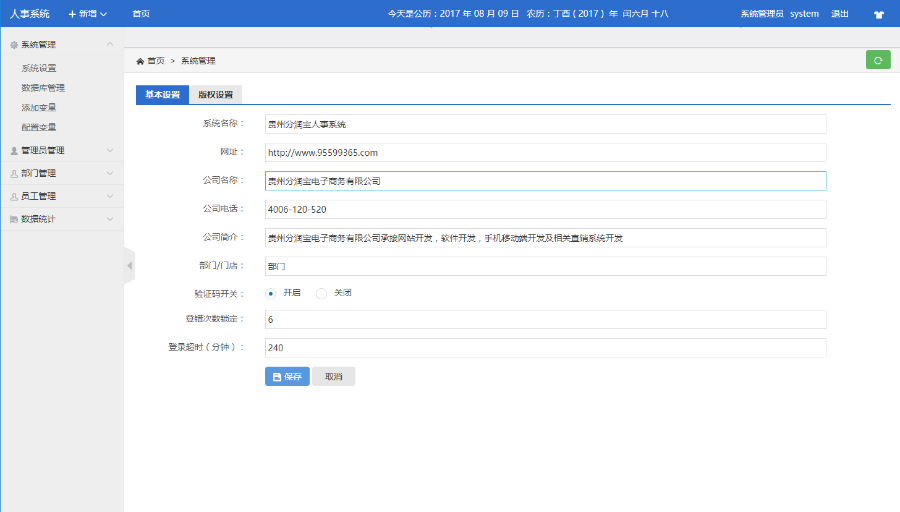Viewport: 900px width, 512px height.
Task: Click the 公司电话 input field
Action: point(545,209)
